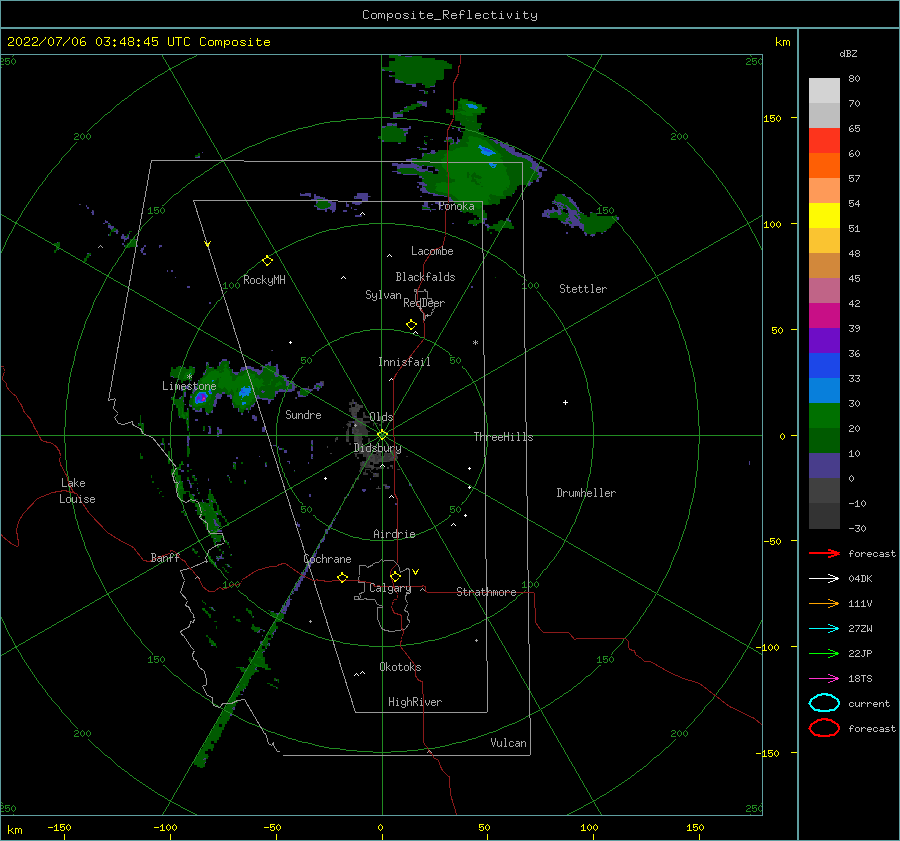900x841 pixels.
Task: Click the large green echo northeast of Ponoka
Action: (478, 172)
